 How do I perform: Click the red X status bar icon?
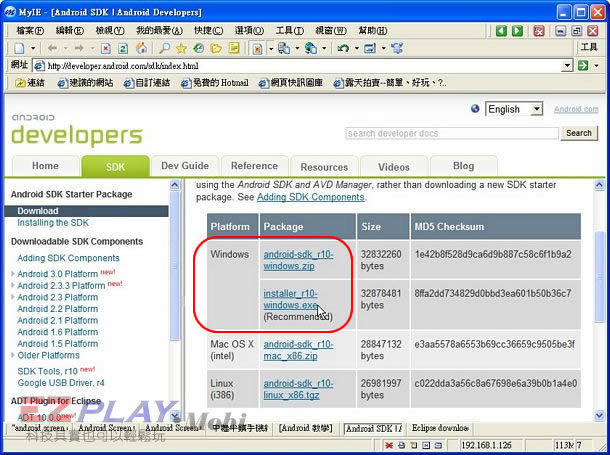point(389,445)
